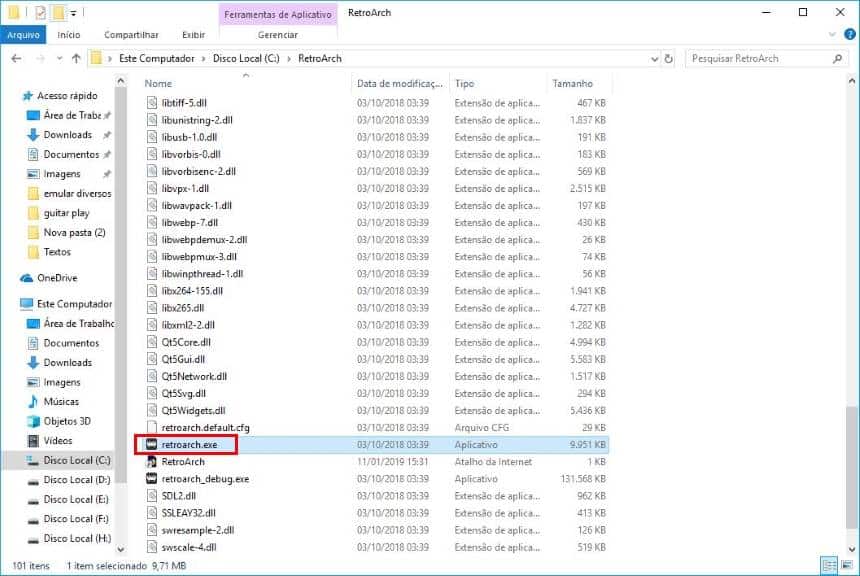
Task: Switch to the Exibir ribbon tab
Action: (x=194, y=35)
